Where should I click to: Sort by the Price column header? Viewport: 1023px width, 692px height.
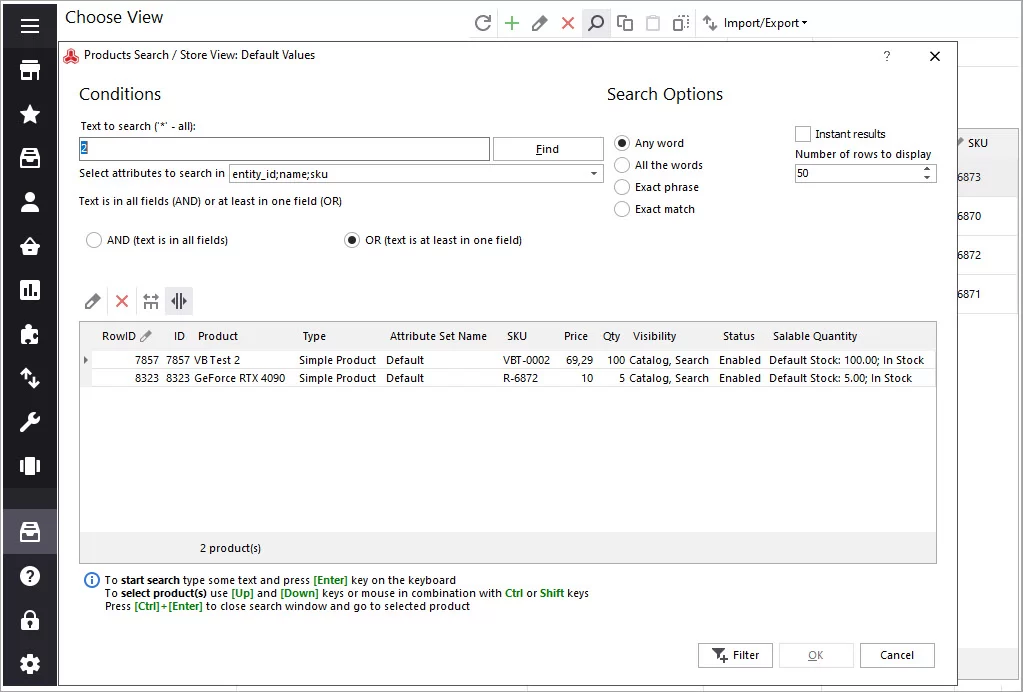point(575,337)
